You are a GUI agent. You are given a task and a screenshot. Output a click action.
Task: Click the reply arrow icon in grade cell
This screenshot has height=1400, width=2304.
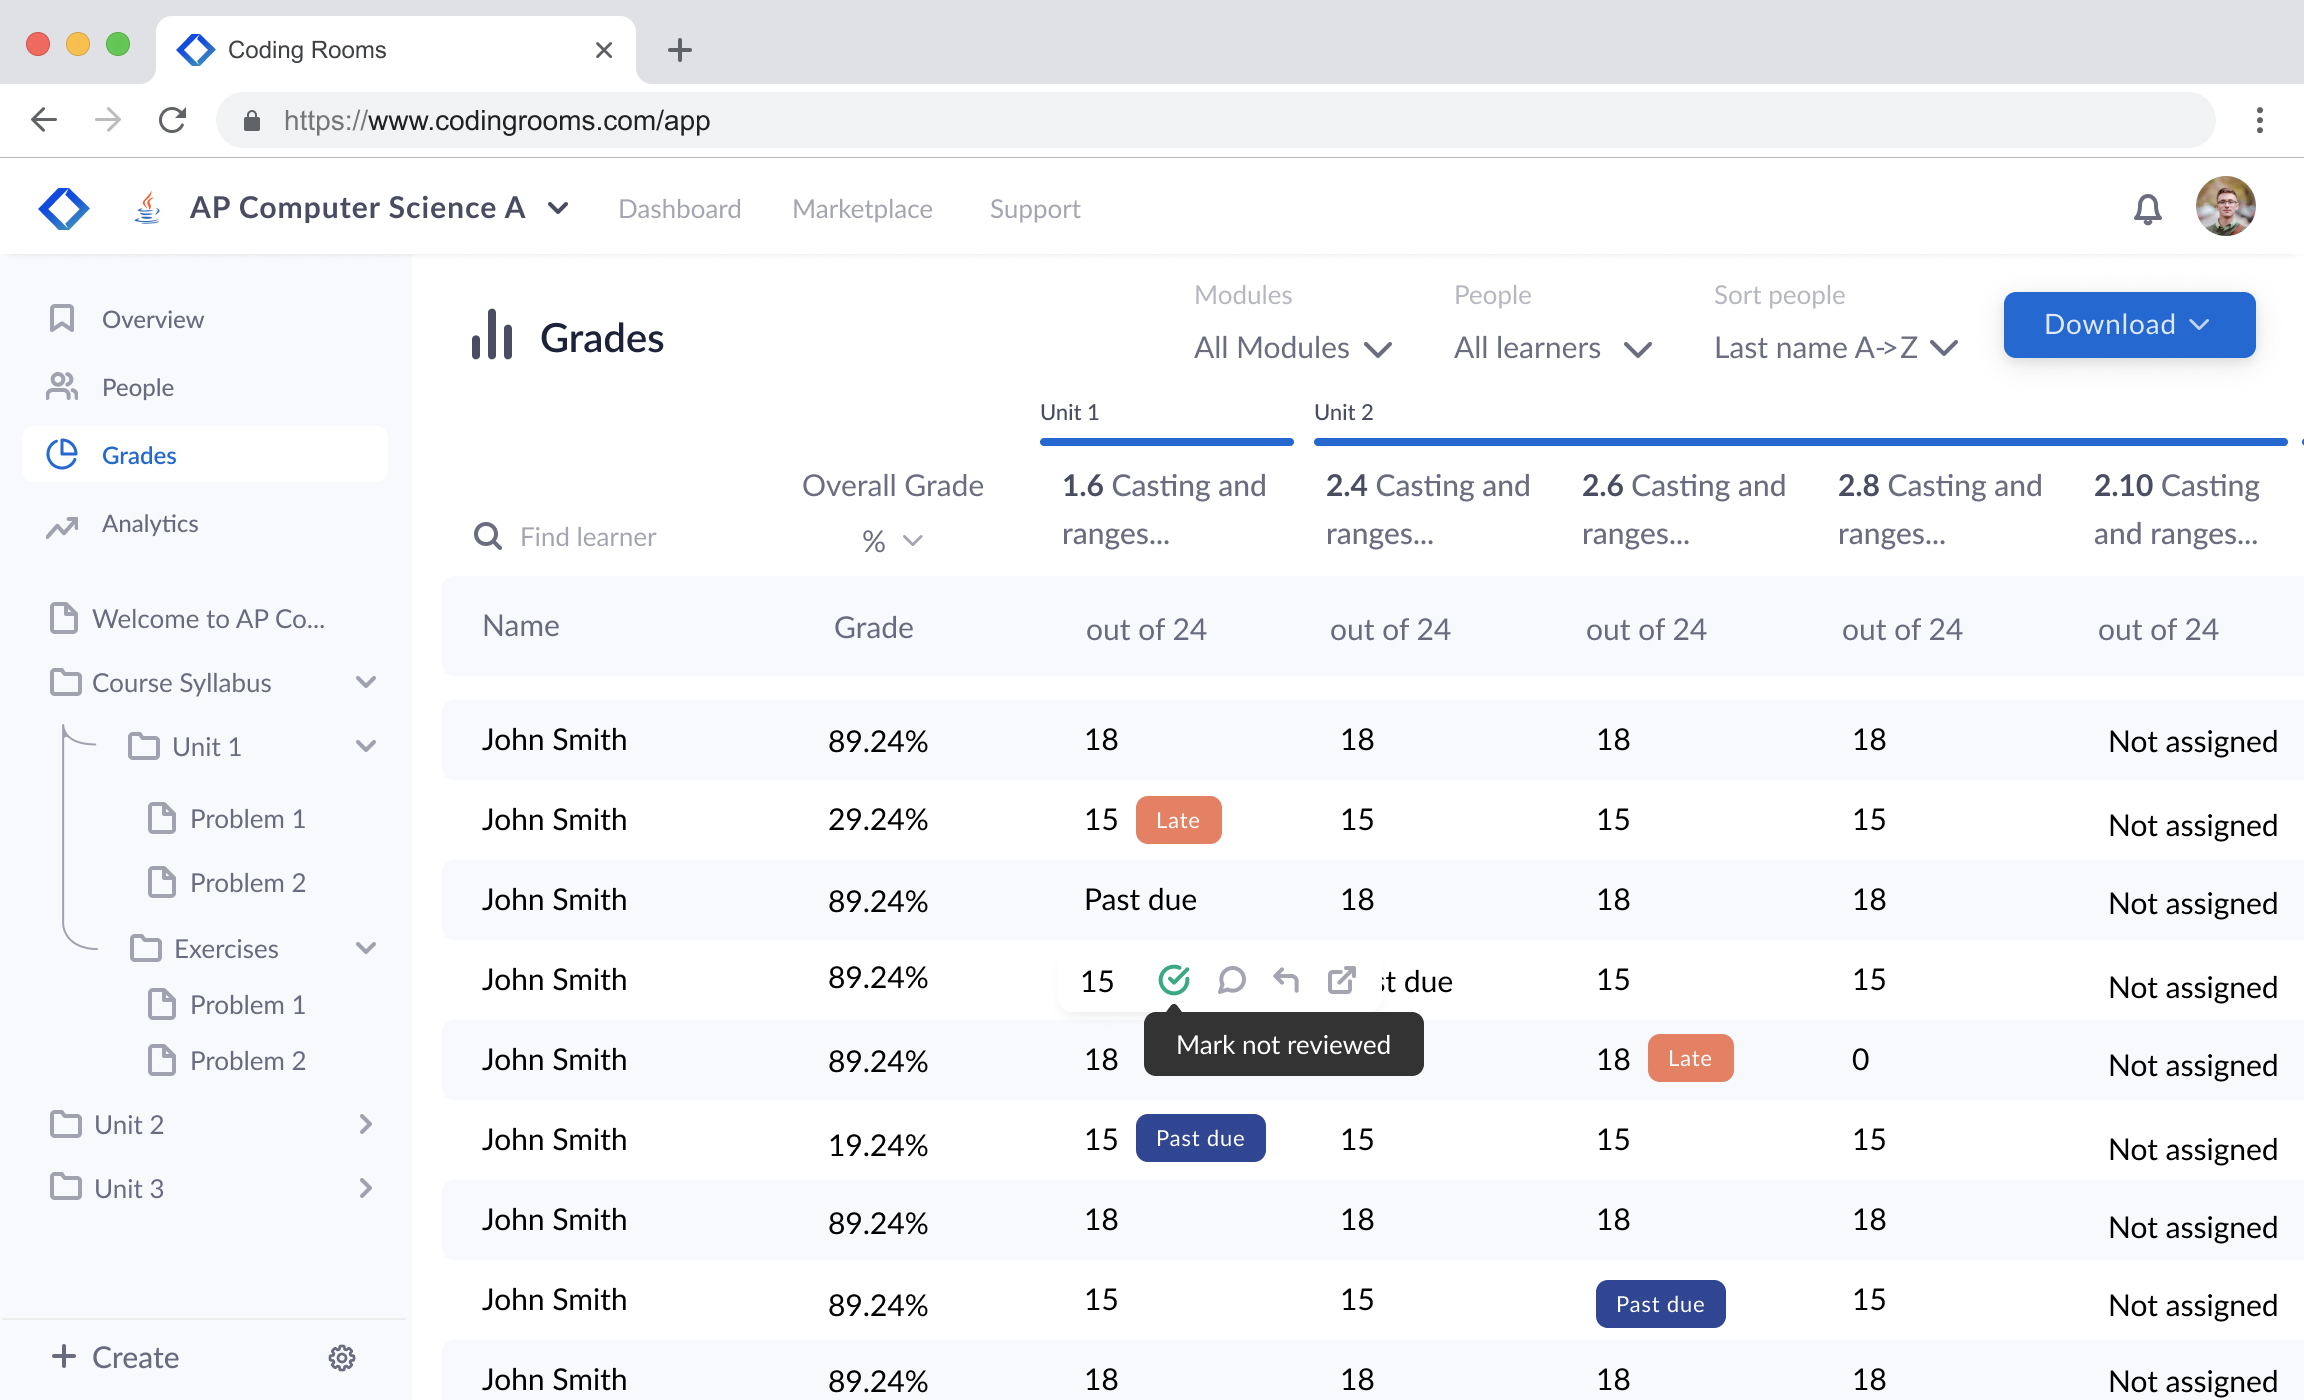click(x=1286, y=980)
